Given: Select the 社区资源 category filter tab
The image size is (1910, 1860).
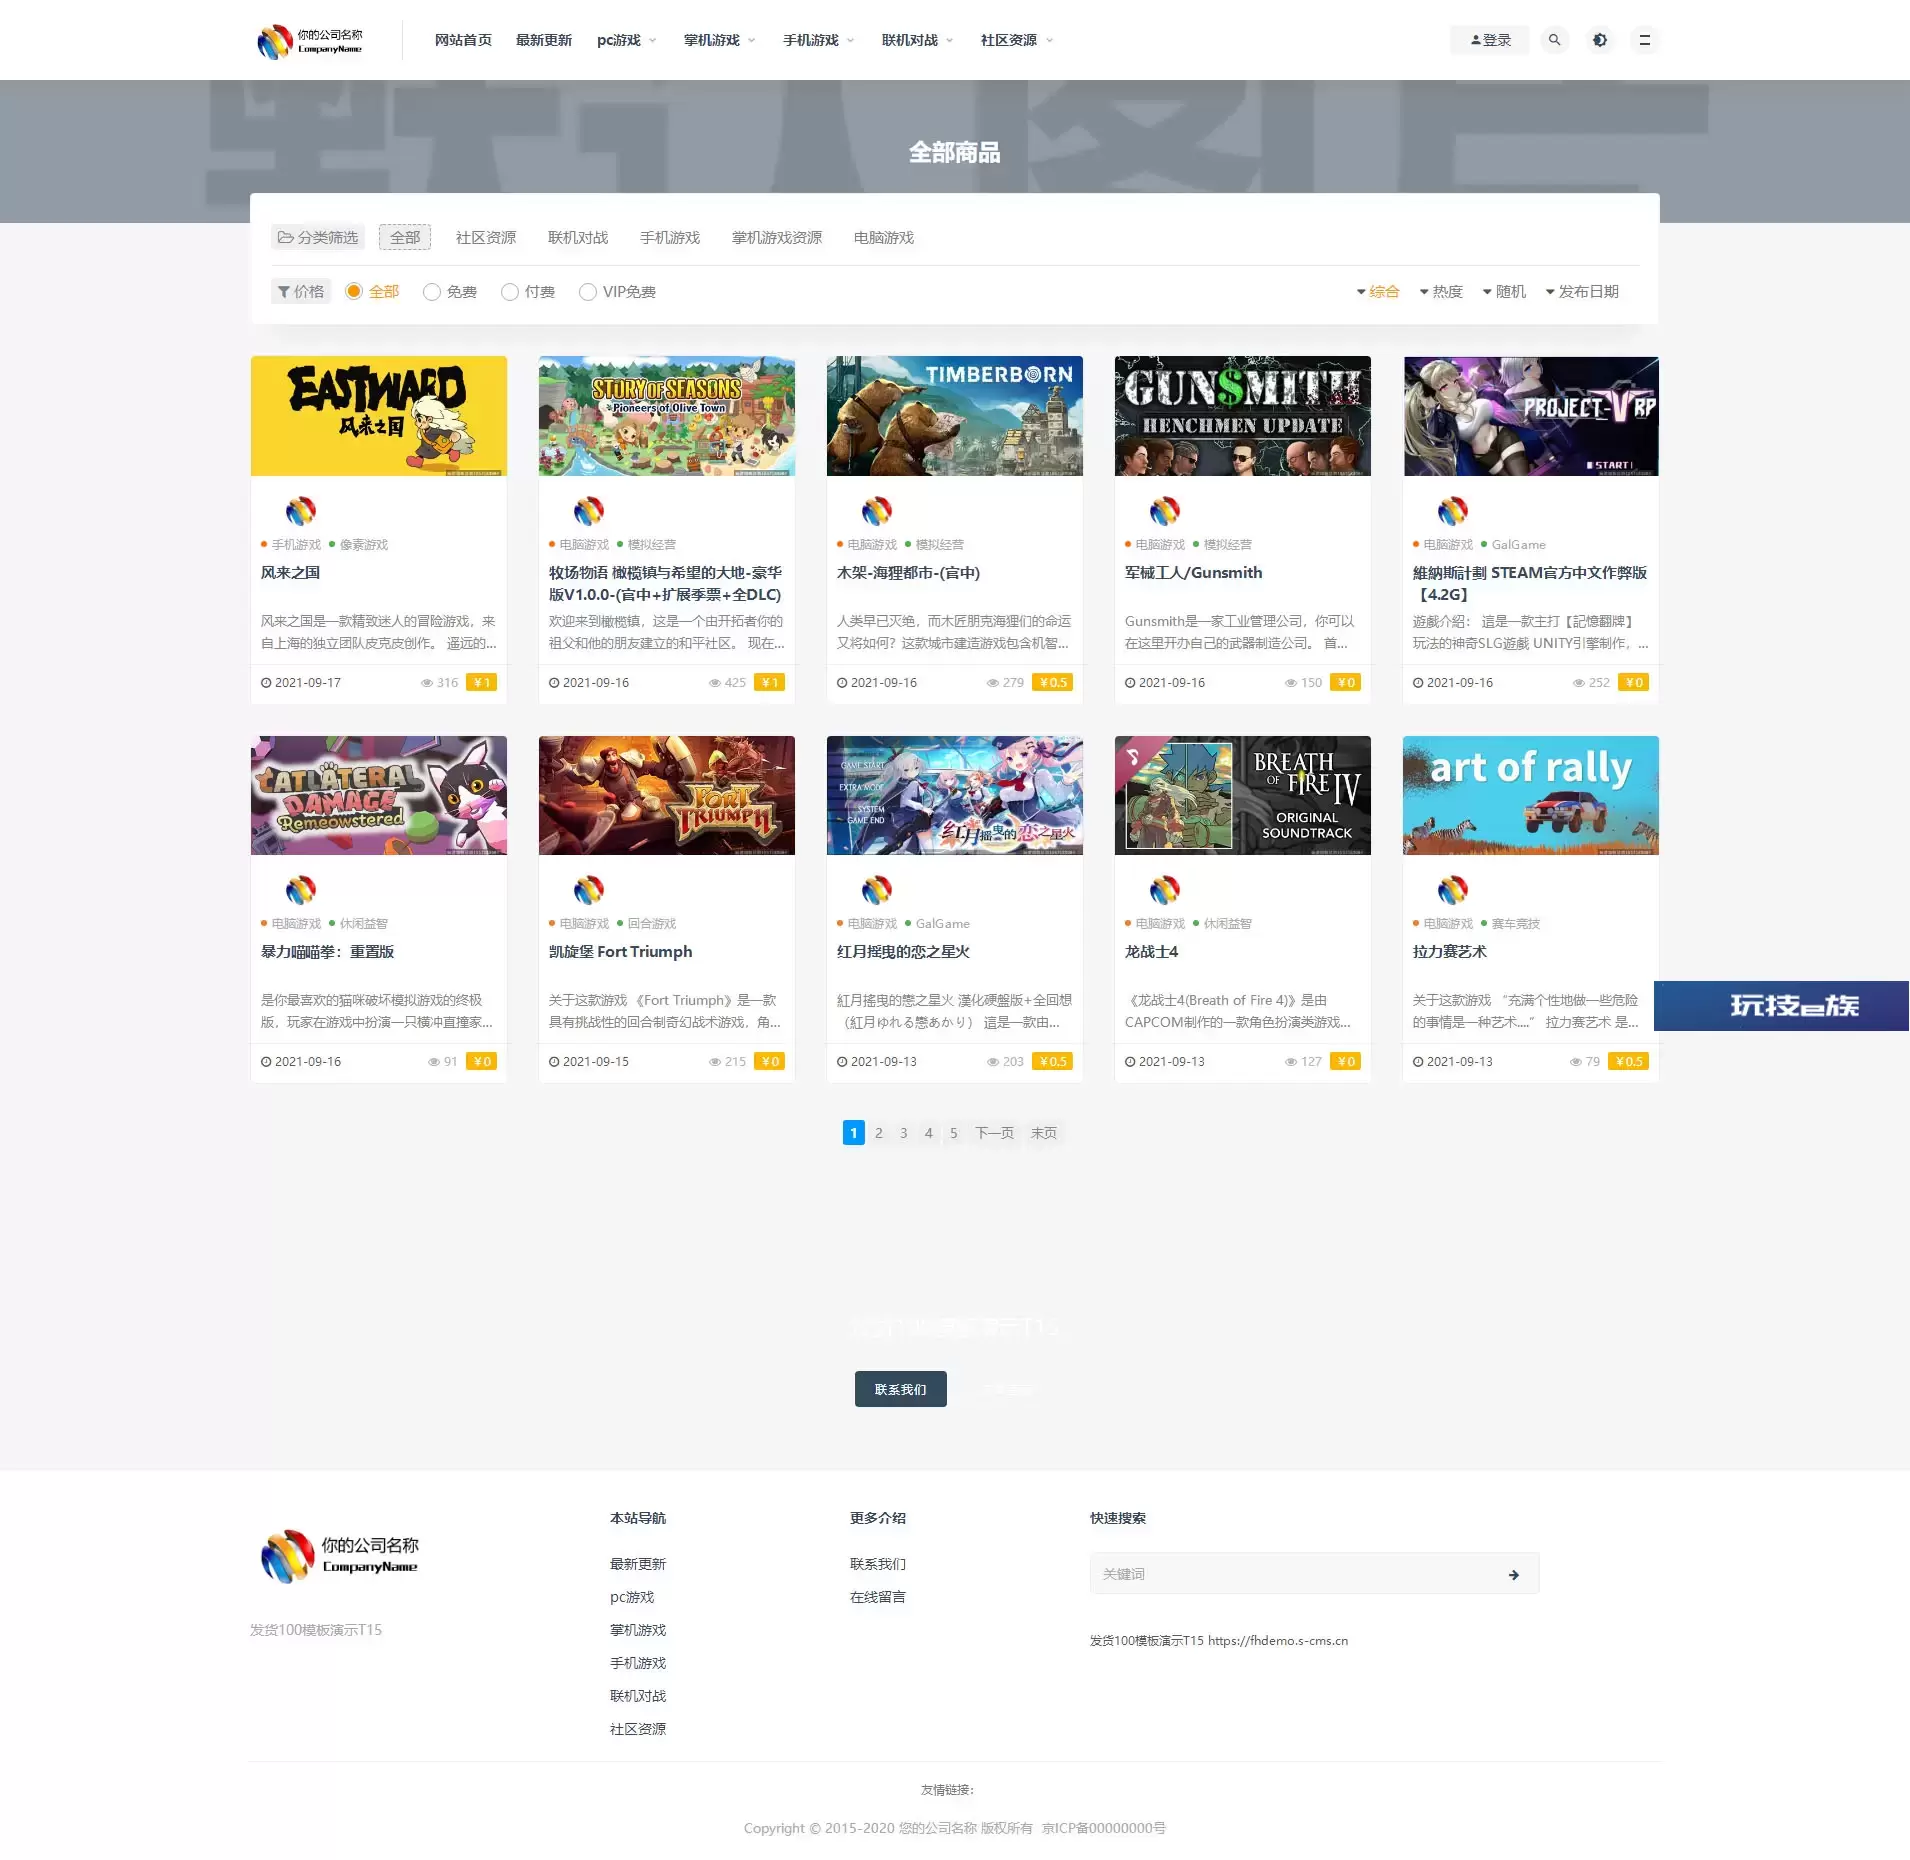Looking at the screenshot, I should [x=486, y=238].
